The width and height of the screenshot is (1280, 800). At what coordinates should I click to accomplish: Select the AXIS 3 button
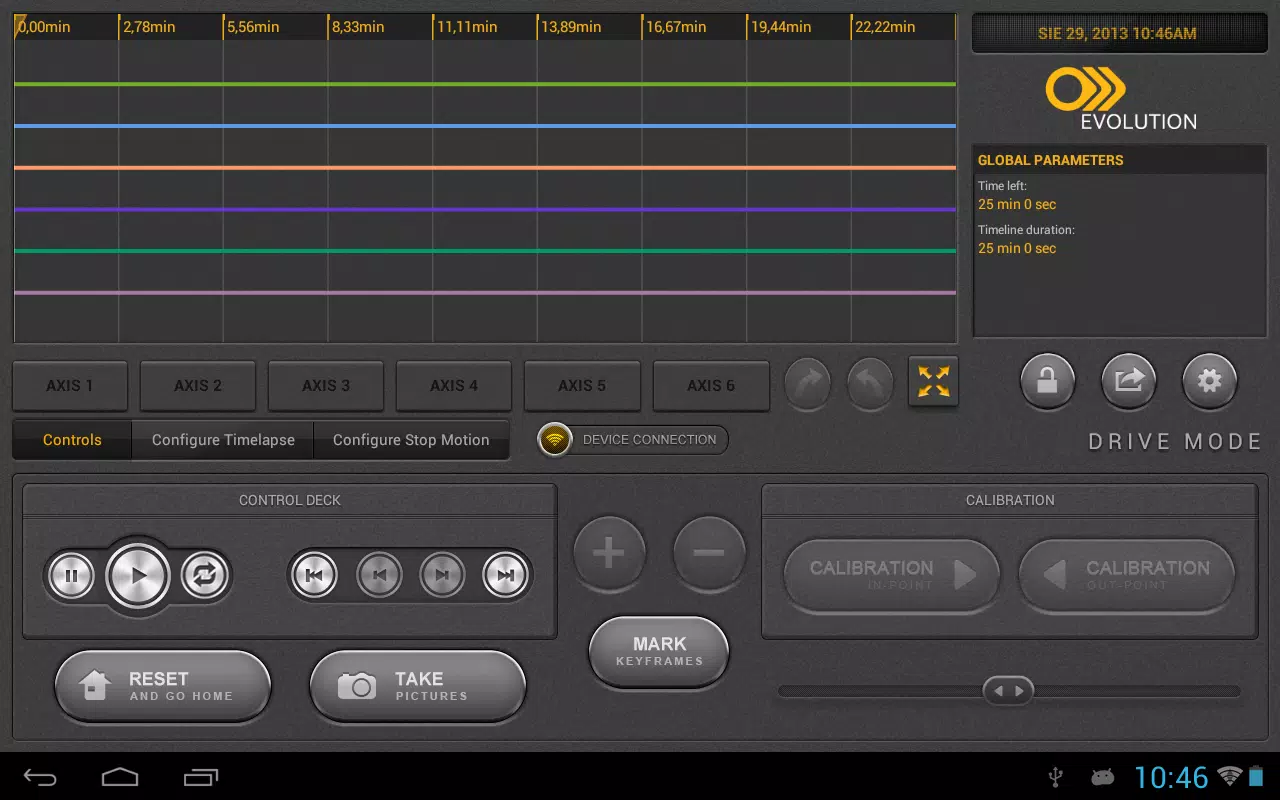pyautogui.click(x=325, y=386)
